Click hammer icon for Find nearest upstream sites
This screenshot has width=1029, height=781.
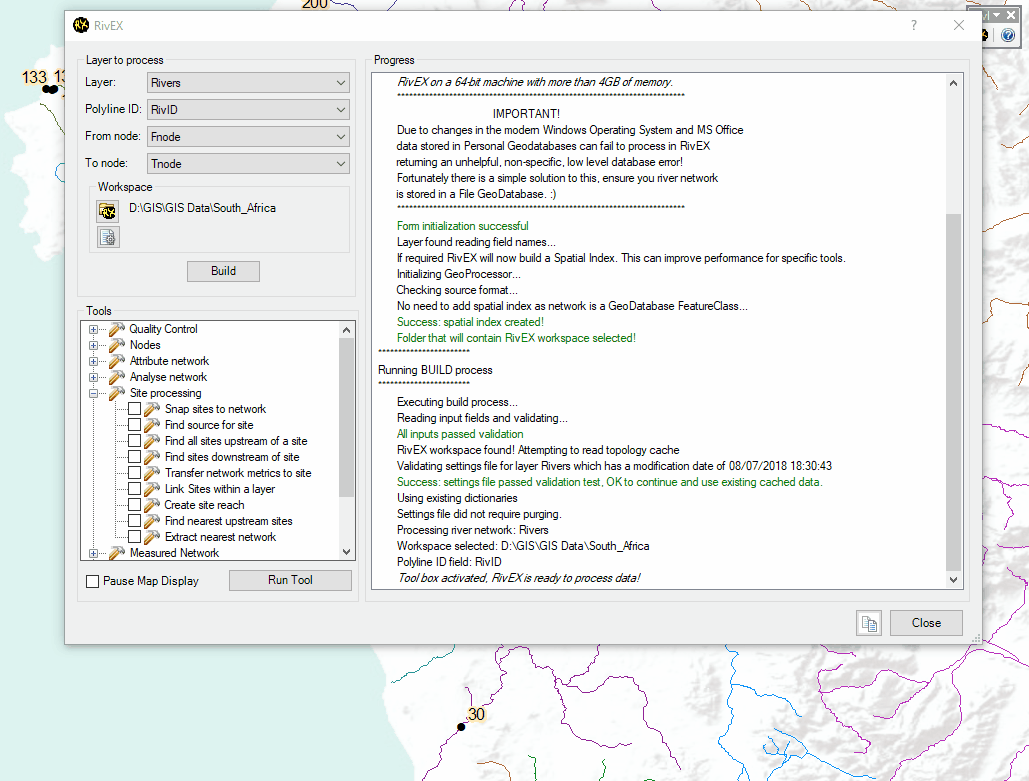tap(152, 520)
